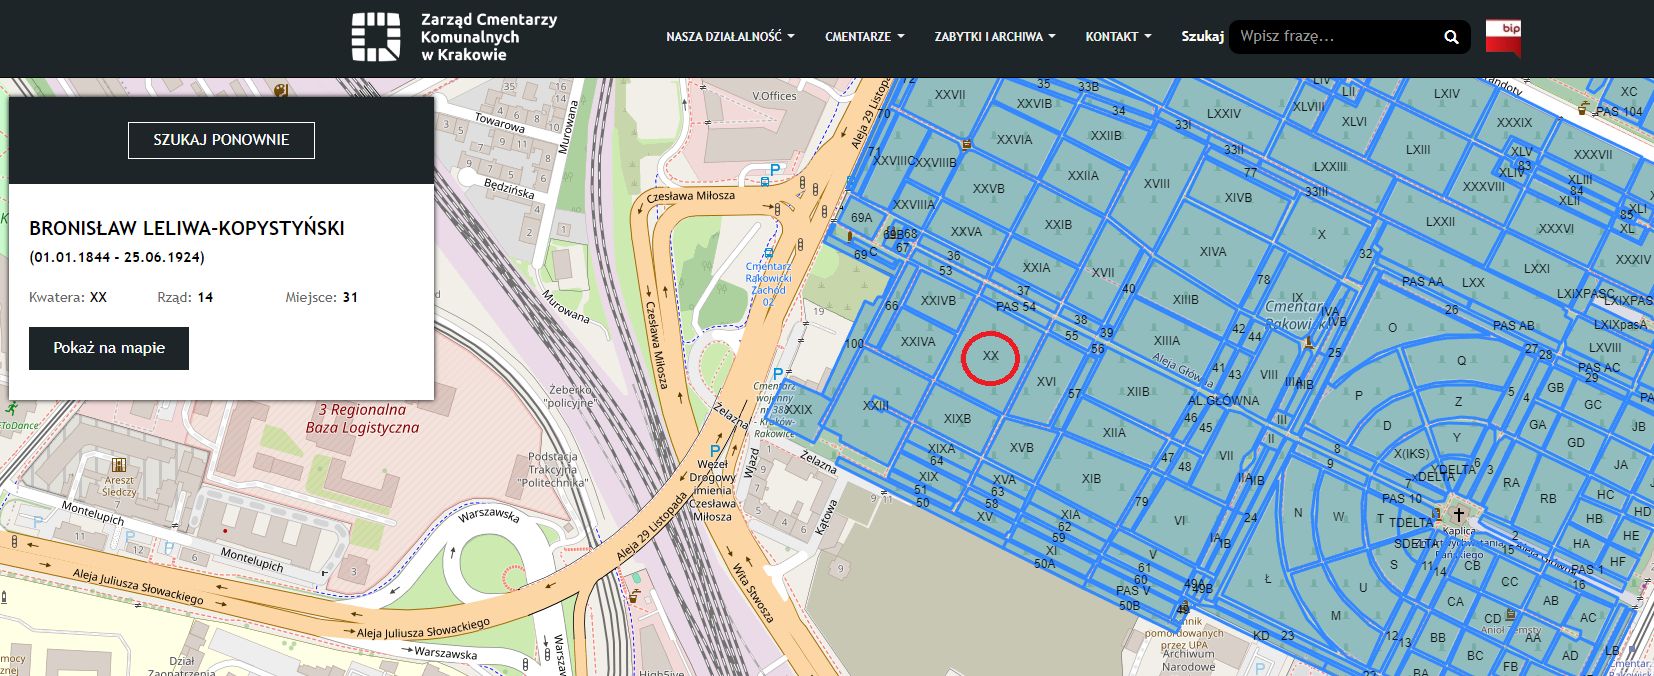Open the Kontakt menu

pos(1118,37)
